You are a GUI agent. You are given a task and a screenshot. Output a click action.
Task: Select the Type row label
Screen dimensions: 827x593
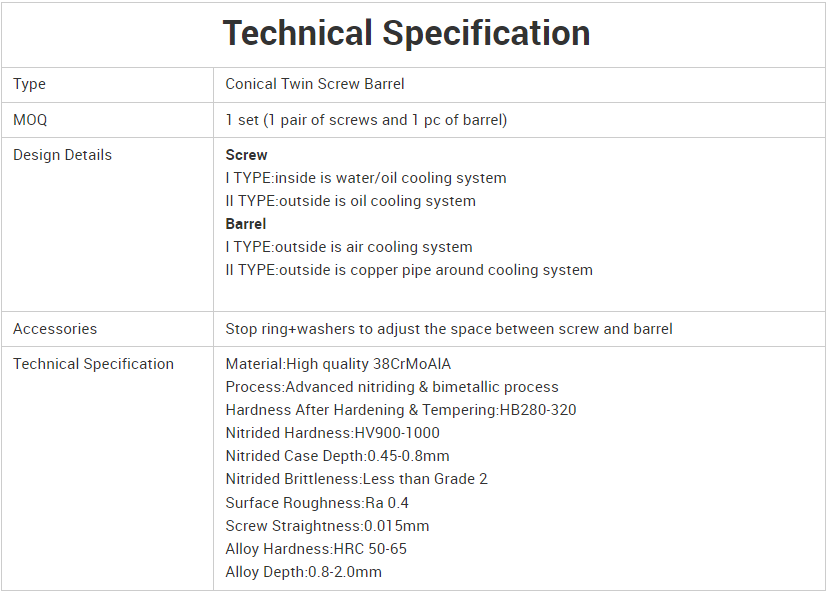(29, 84)
